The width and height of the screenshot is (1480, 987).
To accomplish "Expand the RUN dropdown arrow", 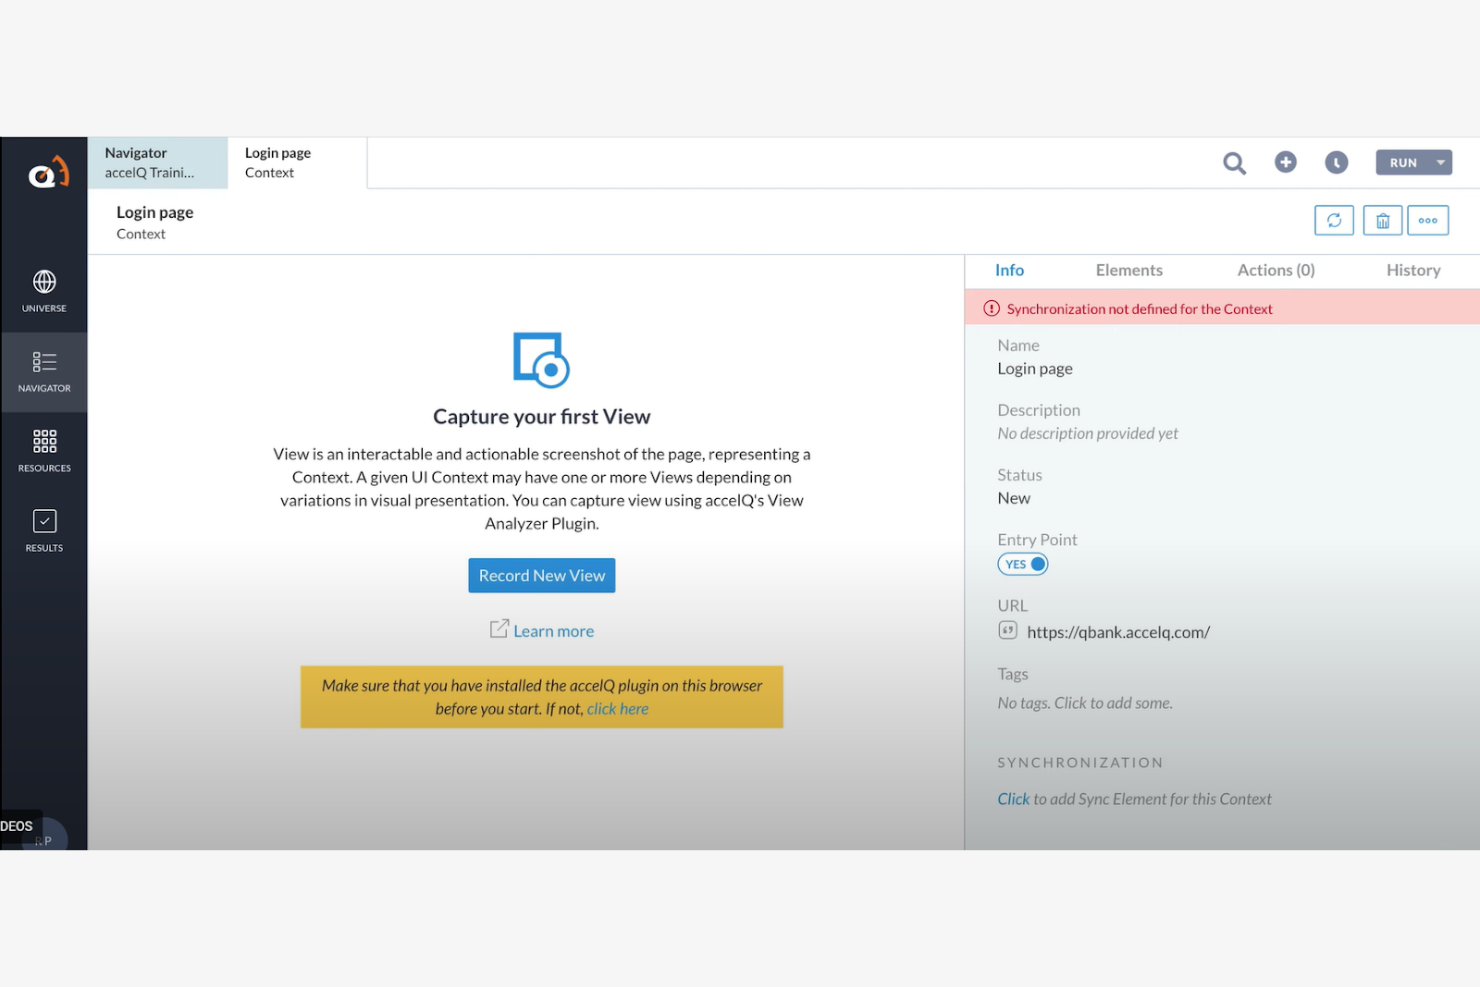I will (x=1441, y=162).
